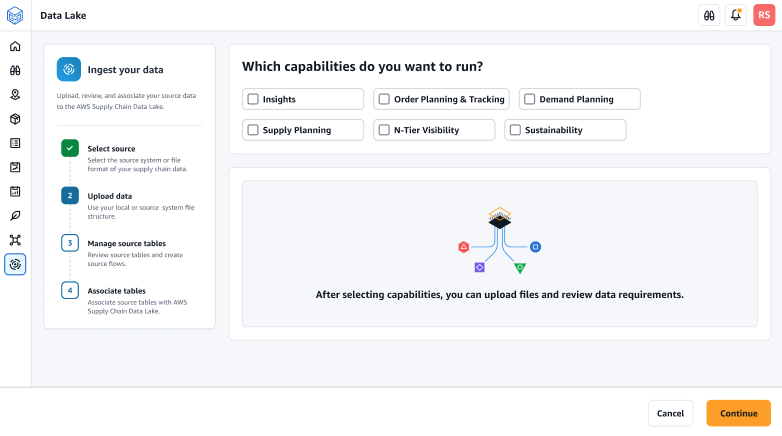782x436 pixels.
Task: Select the map pin location sidebar icon
Action: (15, 95)
